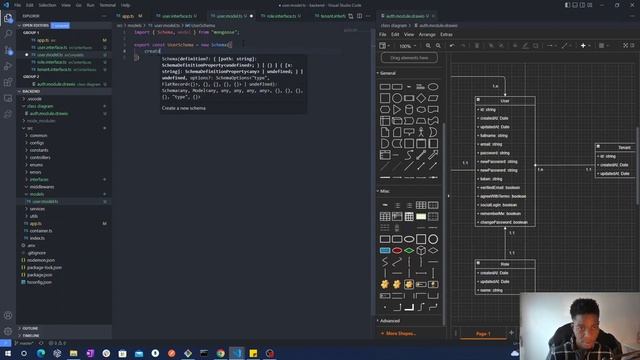Switch to the role.interface.ts editor tab
The width and height of the screenshot is (640, 360).
[281, 16]
